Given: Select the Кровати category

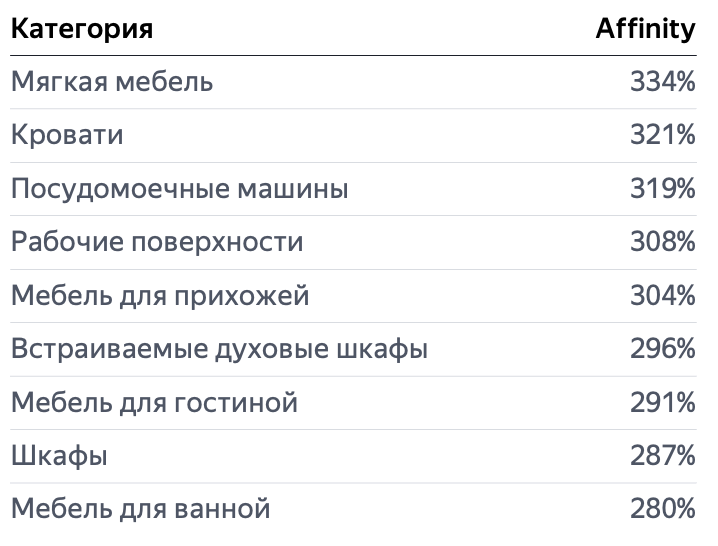Looking at the screenshot, I should click(x=67, y=135).
